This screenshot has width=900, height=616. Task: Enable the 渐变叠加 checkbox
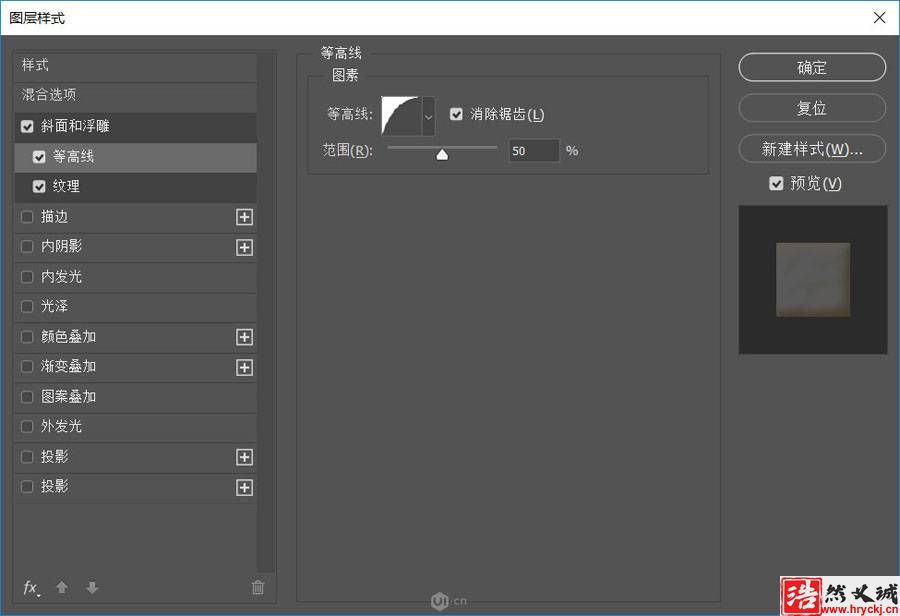[x=27, y=366]
